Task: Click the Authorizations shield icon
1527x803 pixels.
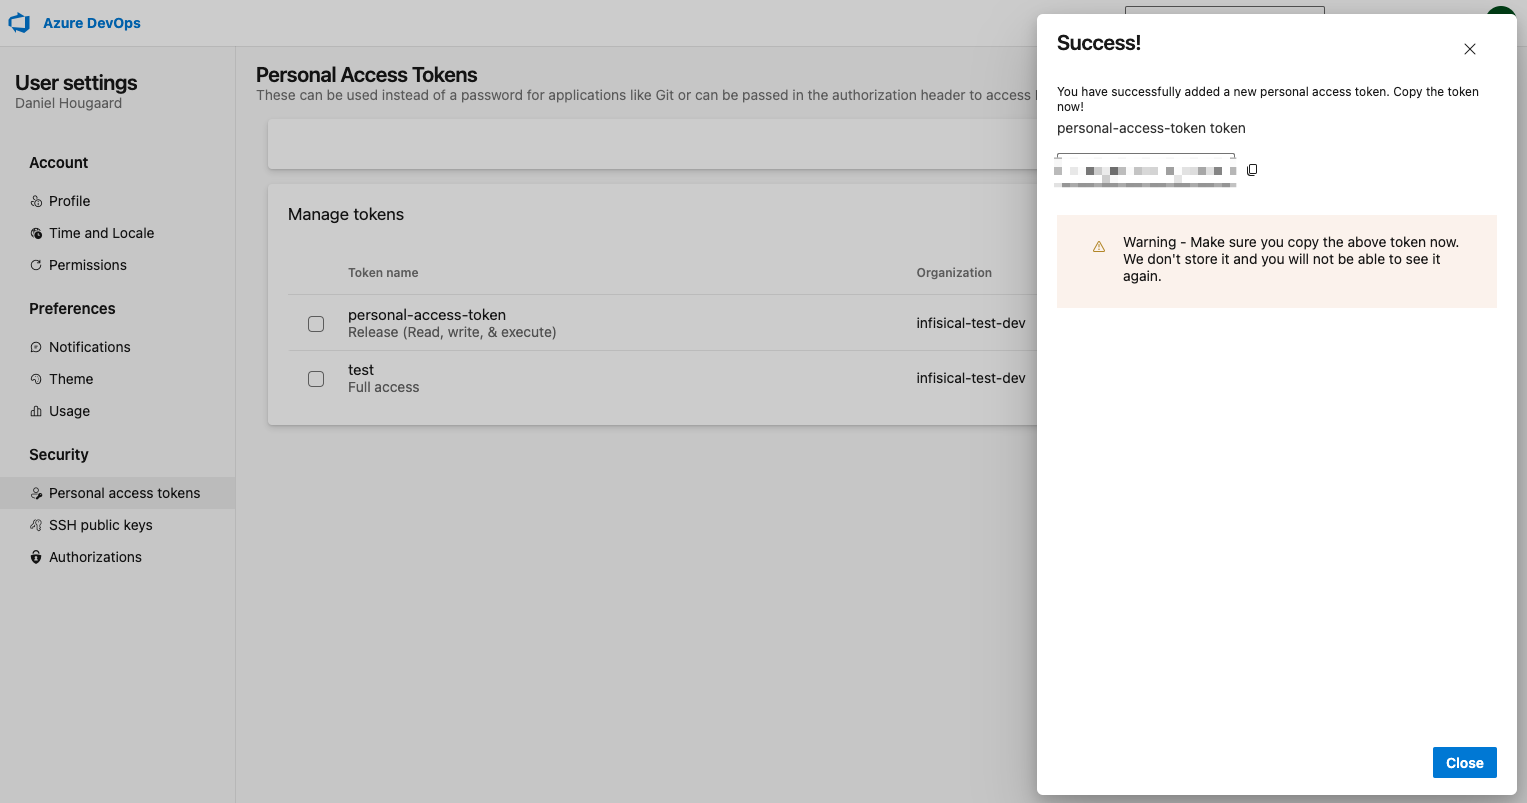Action: [36, 557]
